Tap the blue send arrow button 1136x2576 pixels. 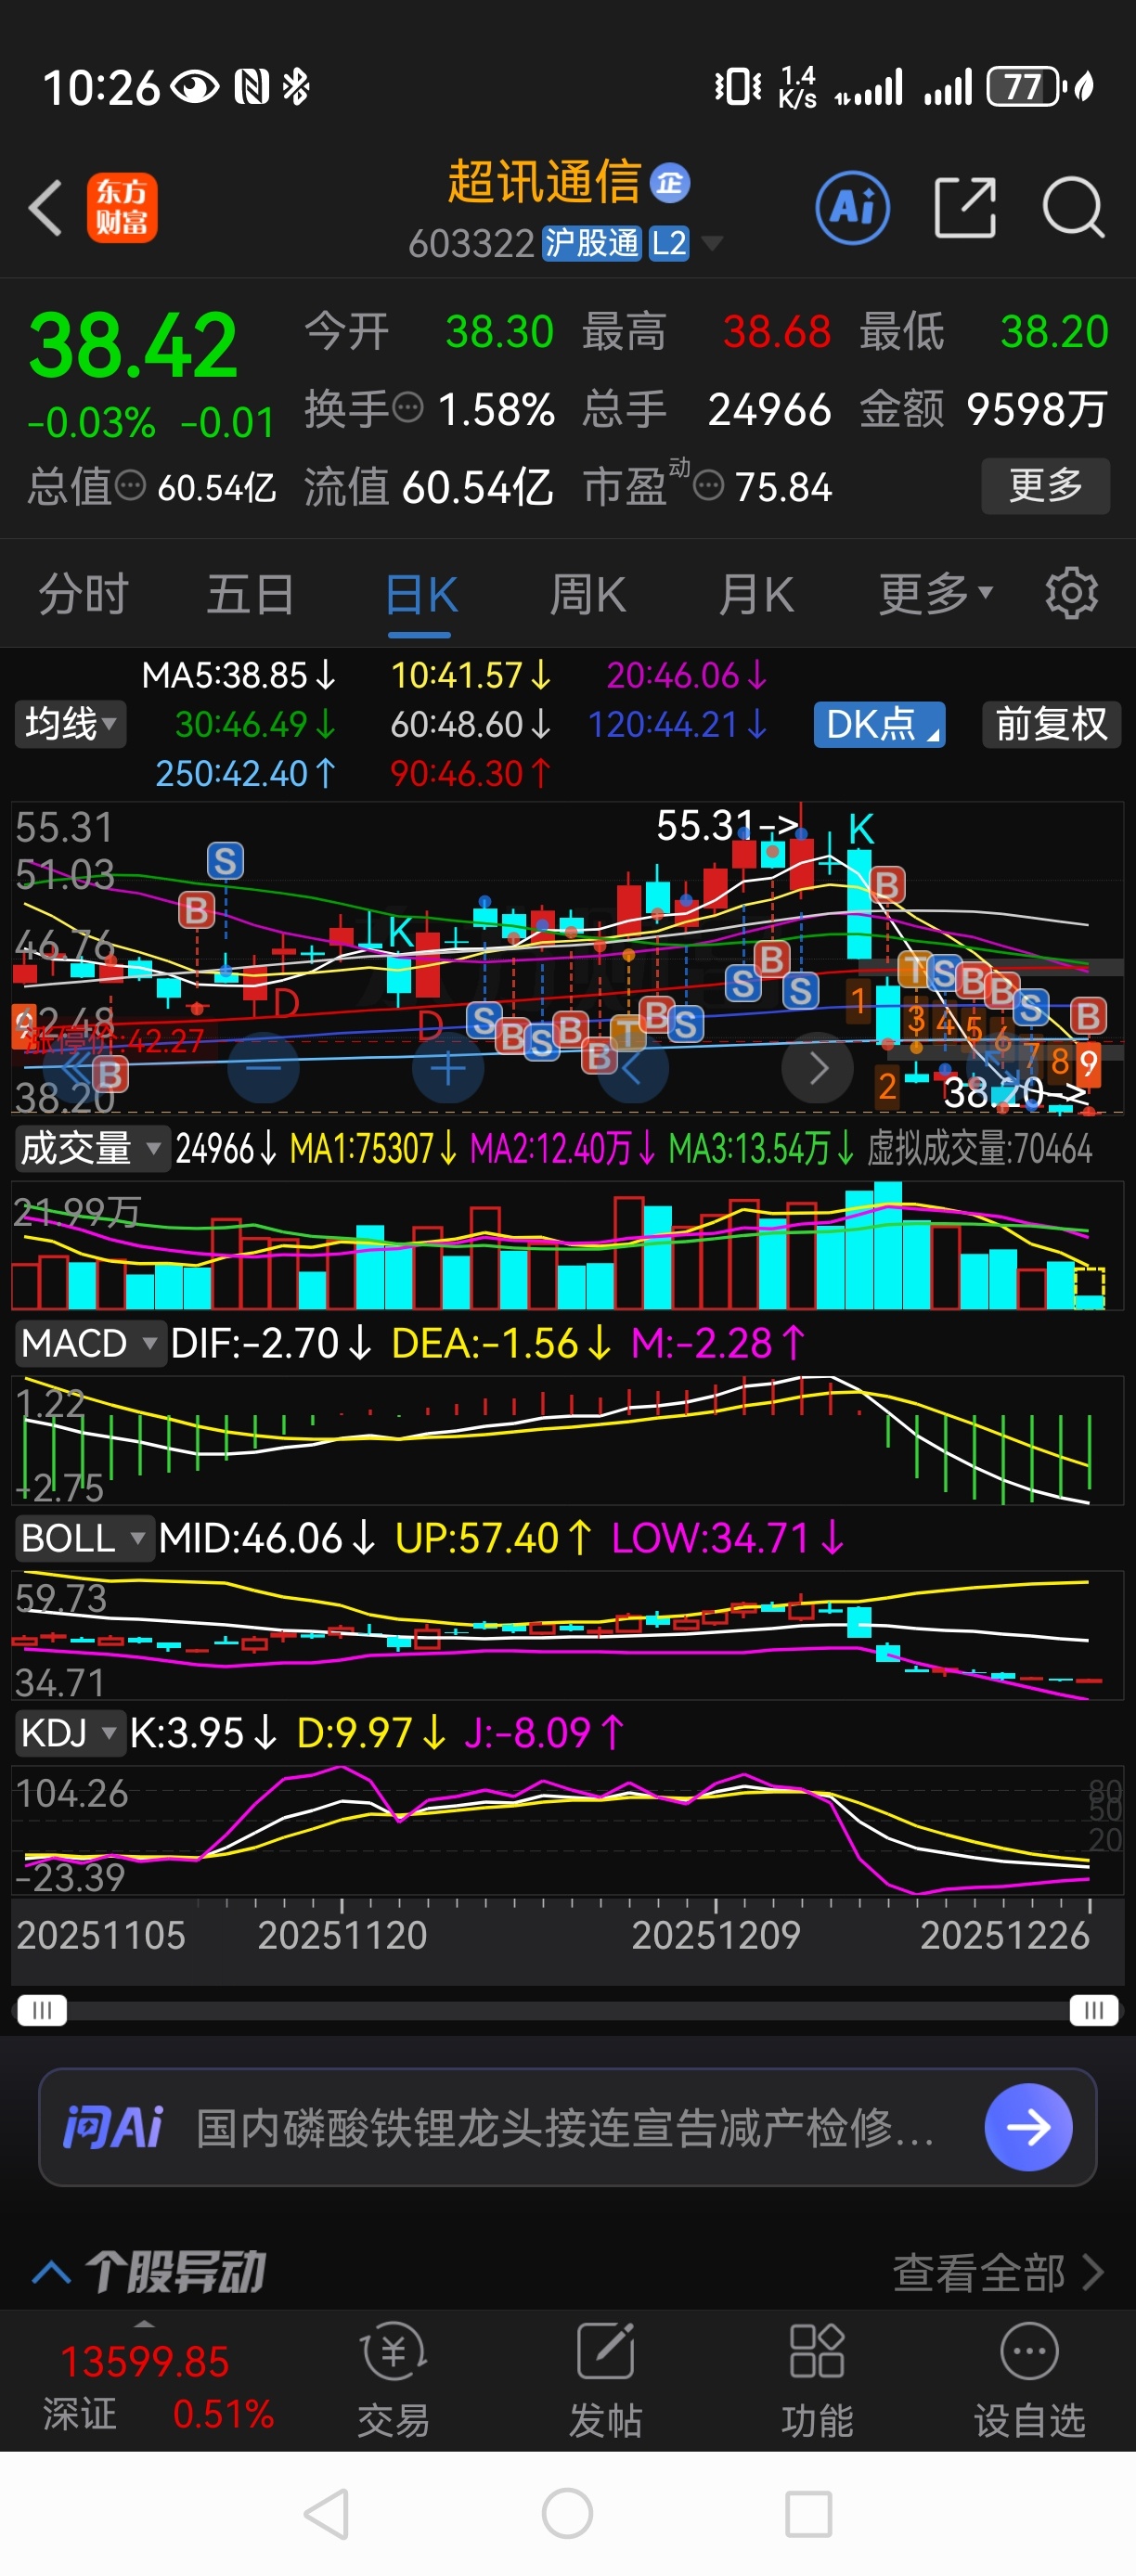[x=1028, y=2127]
